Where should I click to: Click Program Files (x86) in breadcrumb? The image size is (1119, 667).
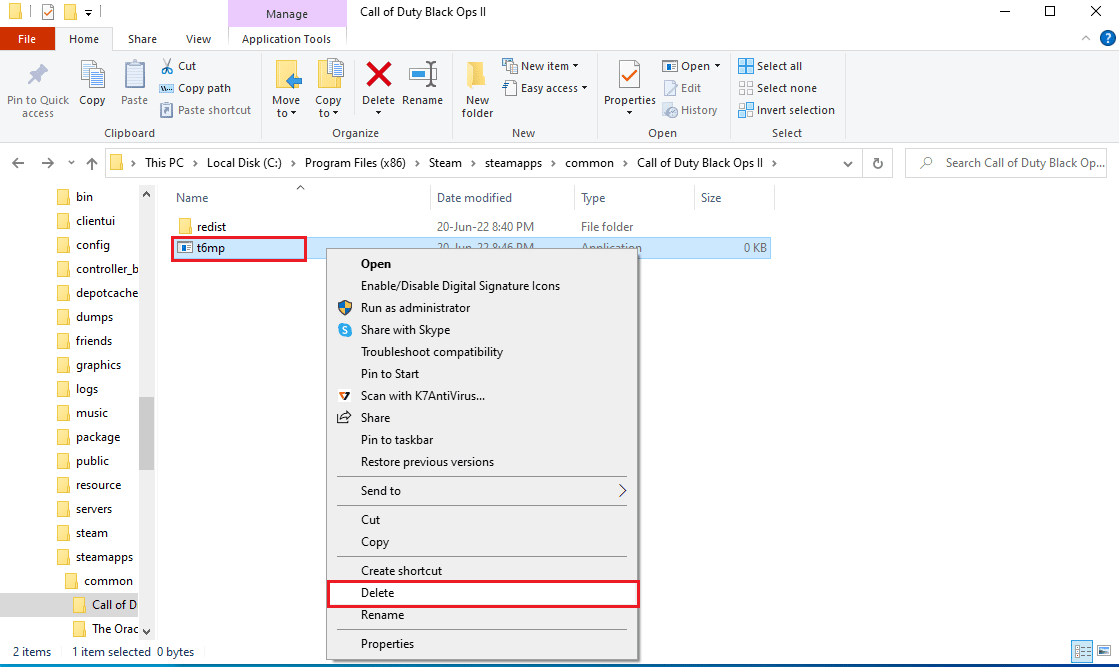pos(355,163)
